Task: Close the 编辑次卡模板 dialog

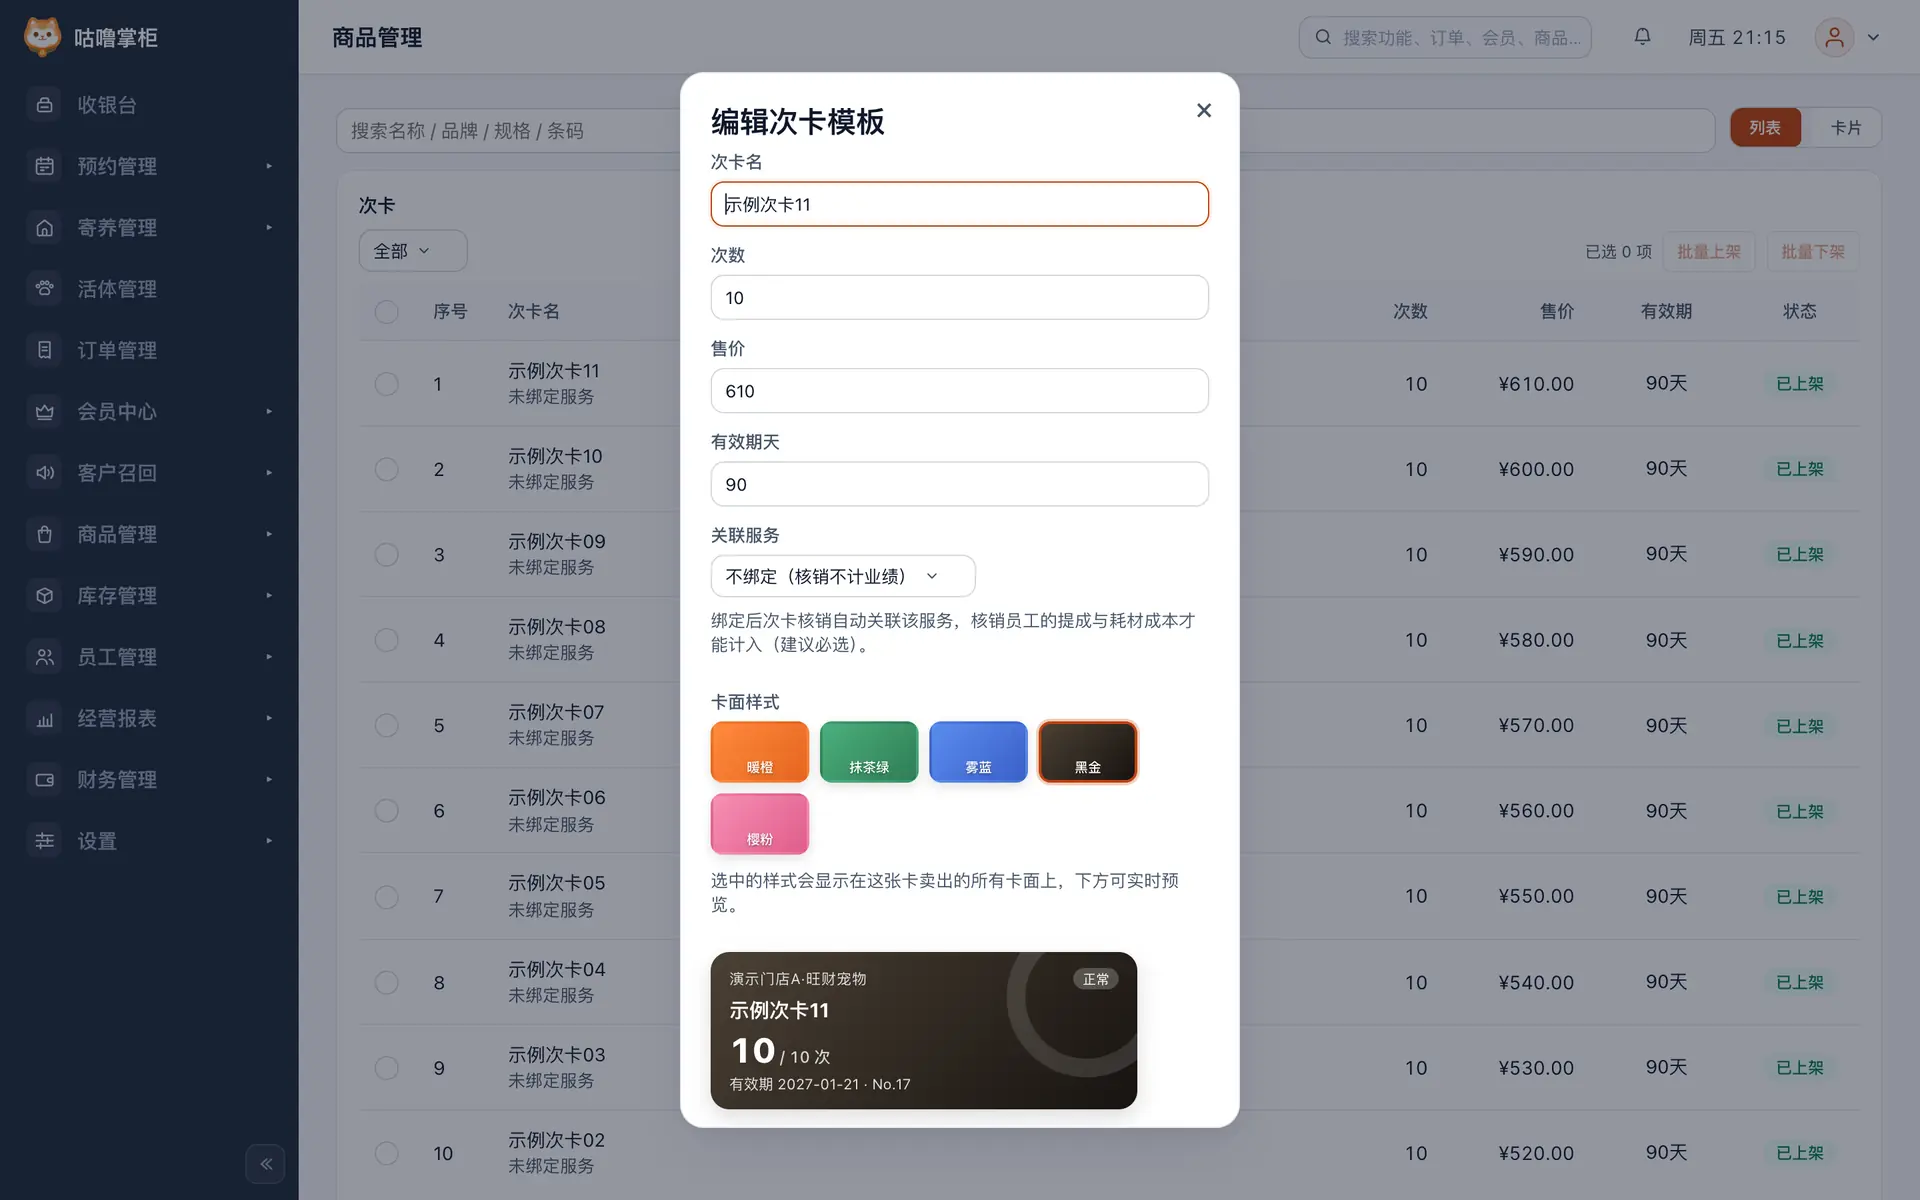Action: [x=1204, y=110]
